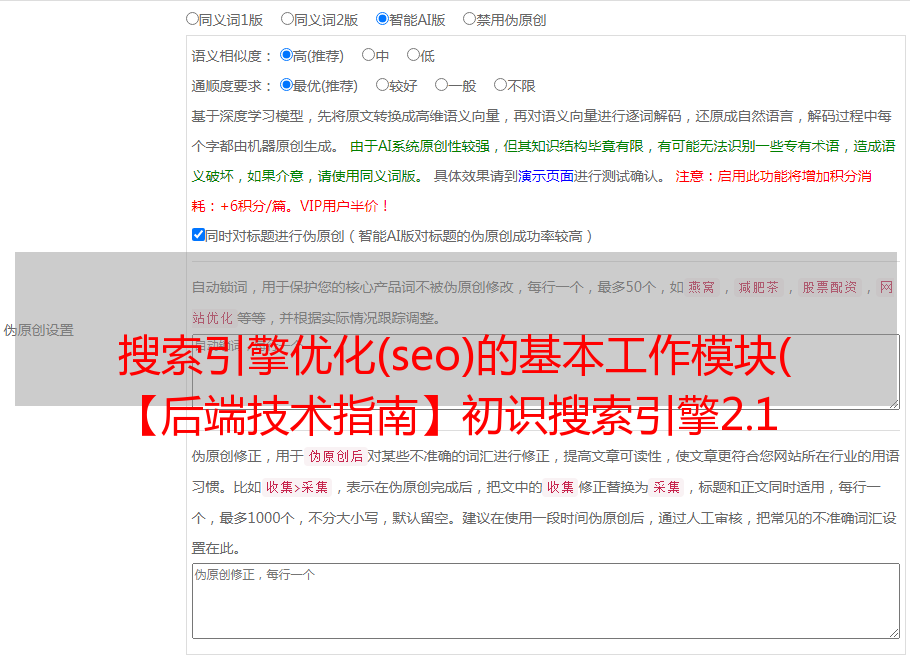Screen dimensions: 911x658
Task: Set 通顺度要求 to 不限
Action: tap(500, 85)
